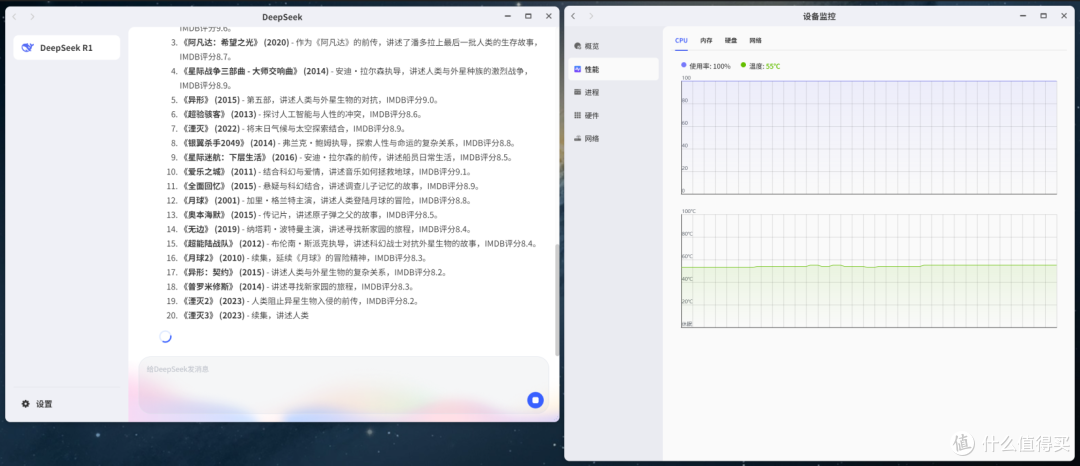Click the CPU temperature chart

[869, 271]
